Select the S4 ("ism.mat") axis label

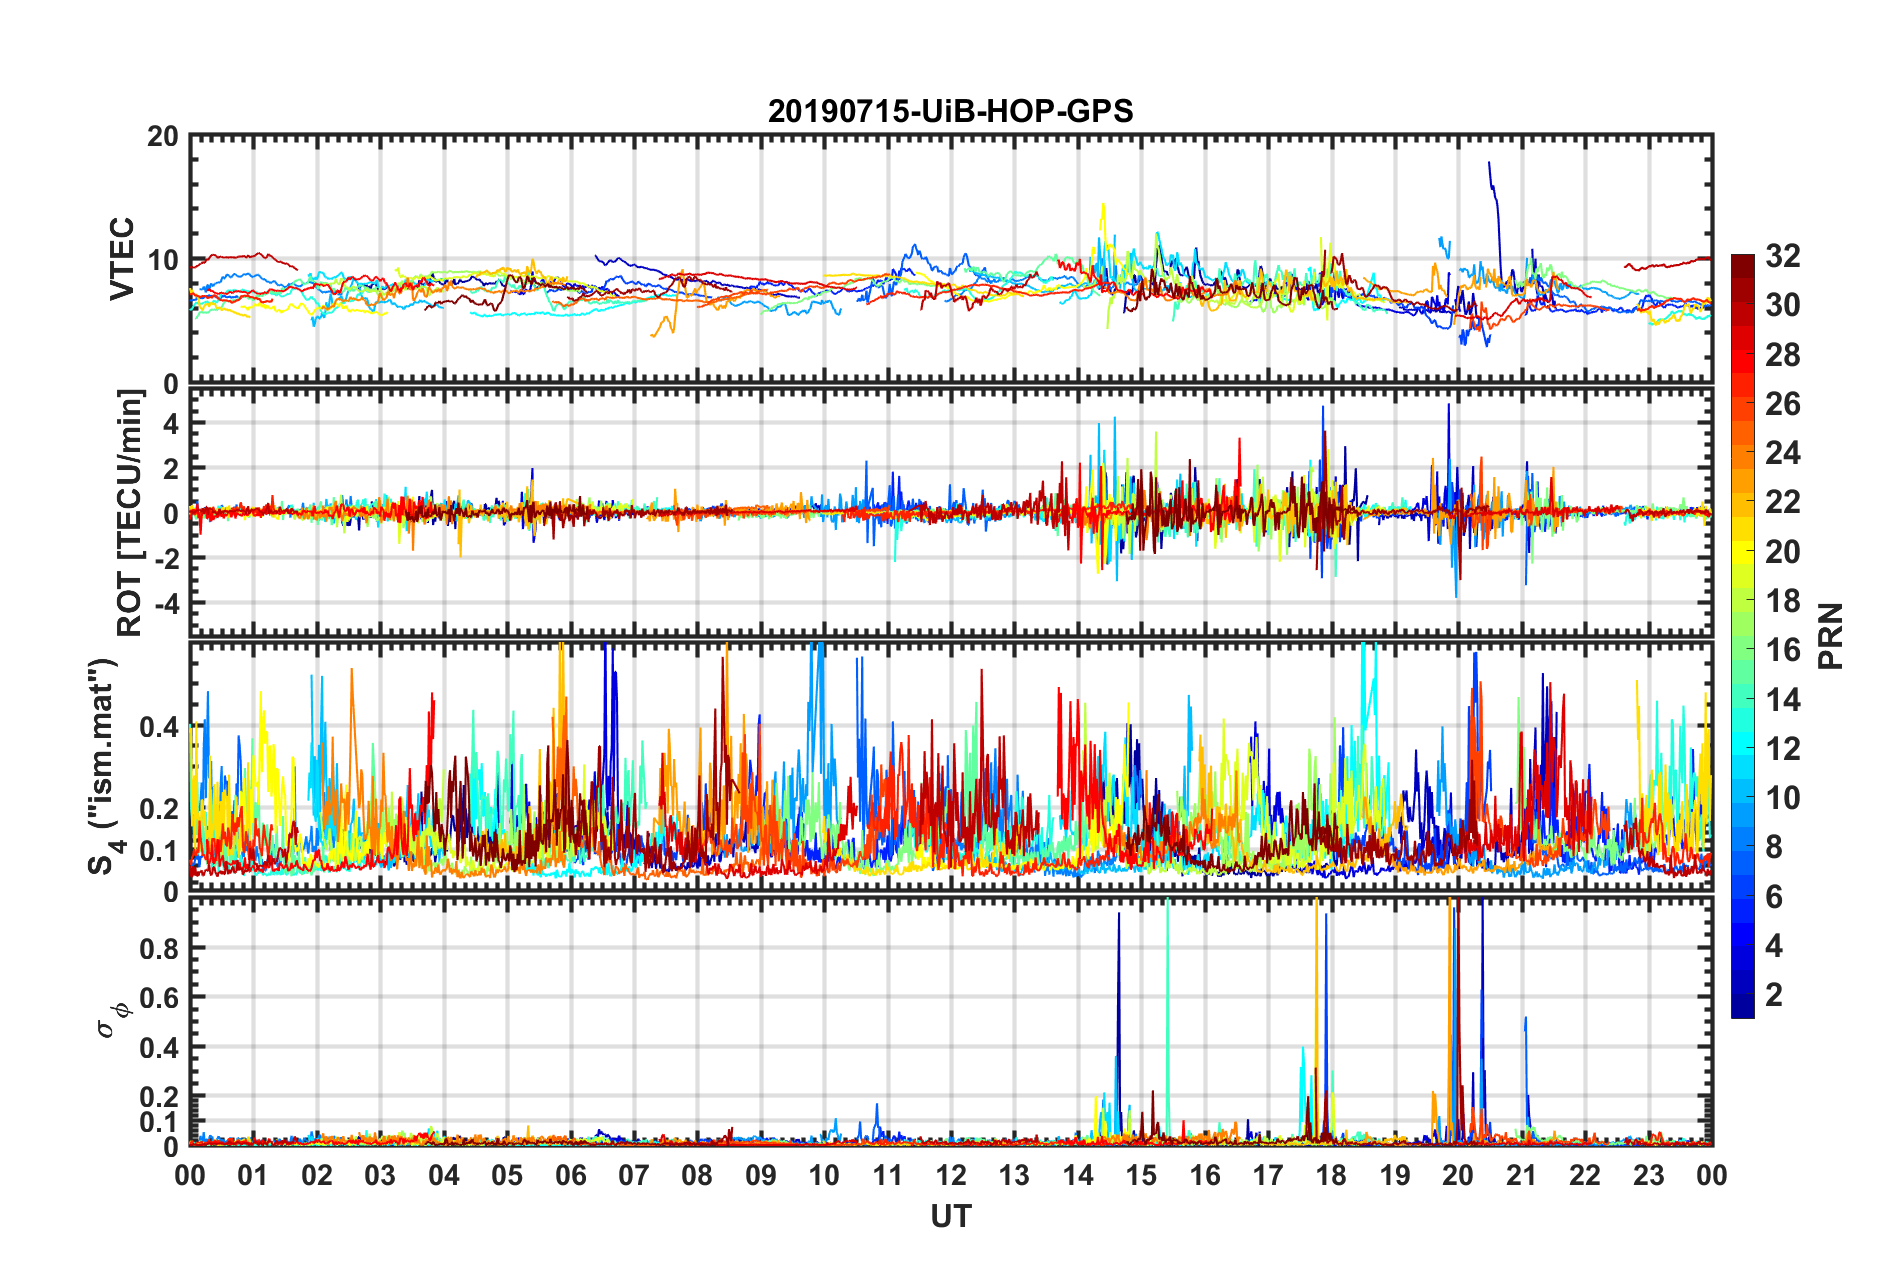pyautogui.click(x=105, y=766)
